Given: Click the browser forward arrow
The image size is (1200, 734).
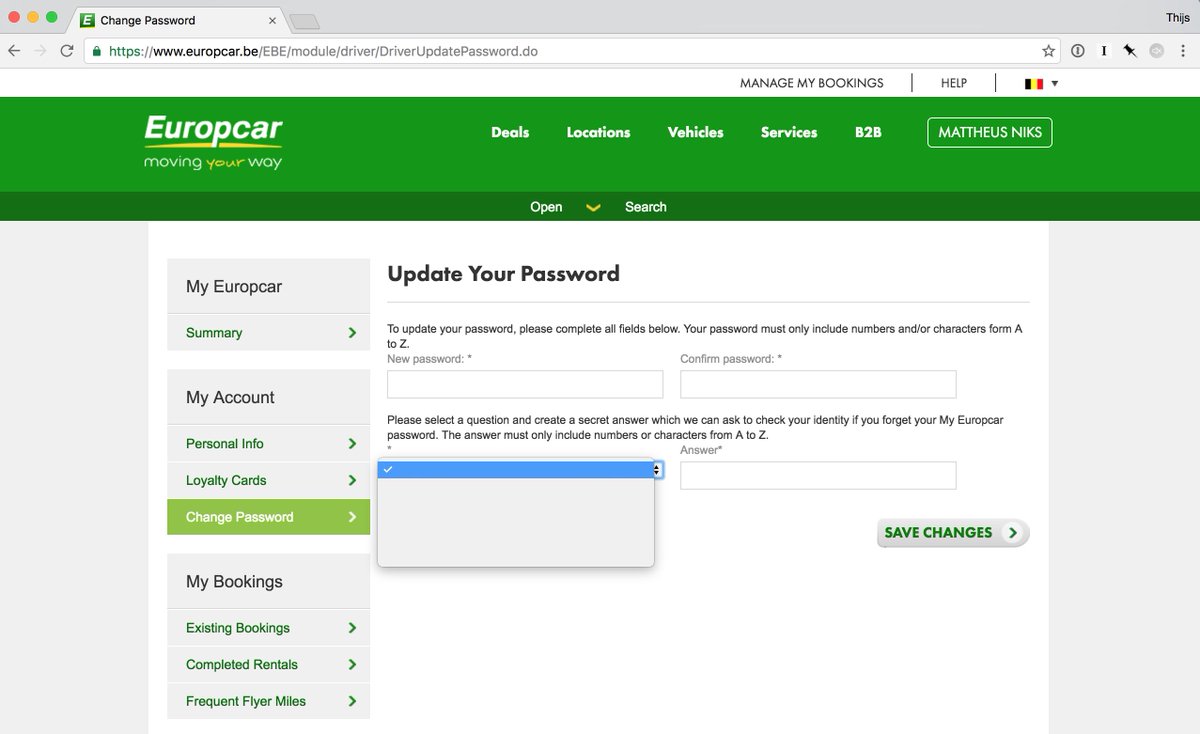Looking at the screenshot, I should [40, 51].
